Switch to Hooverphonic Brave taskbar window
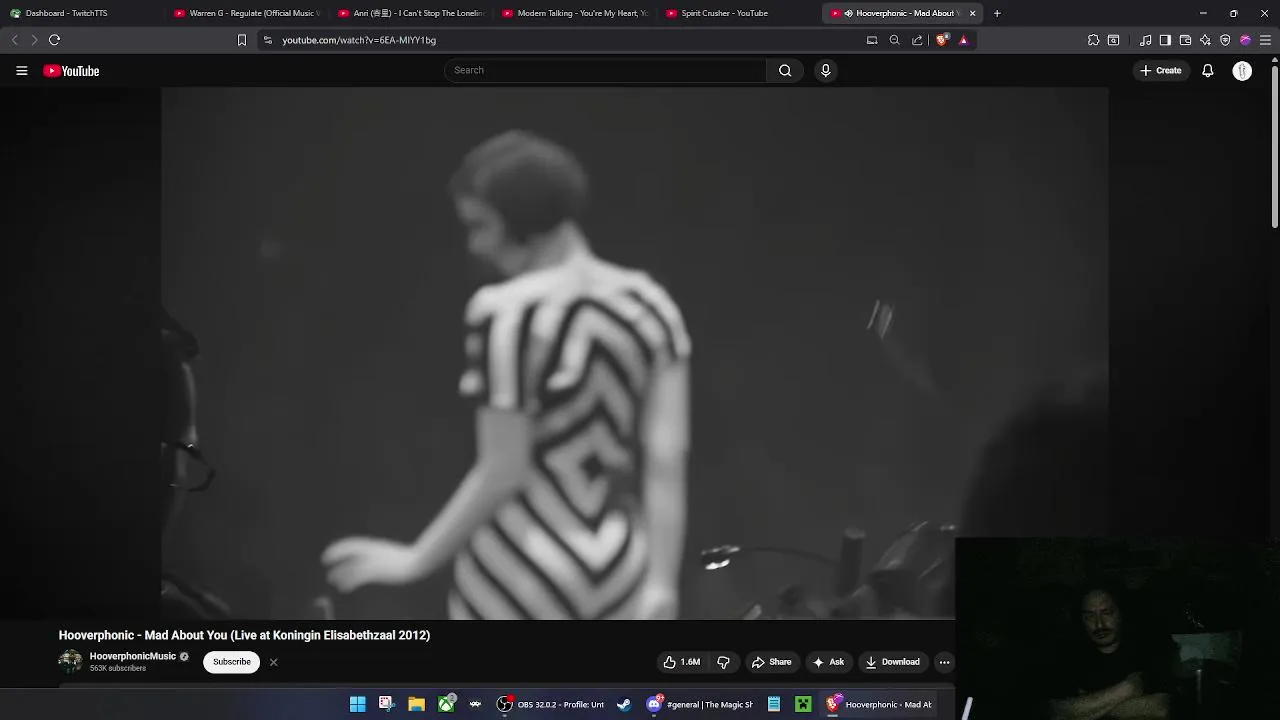This screenshot has width=1280, height=720. (x=879, y=704)
